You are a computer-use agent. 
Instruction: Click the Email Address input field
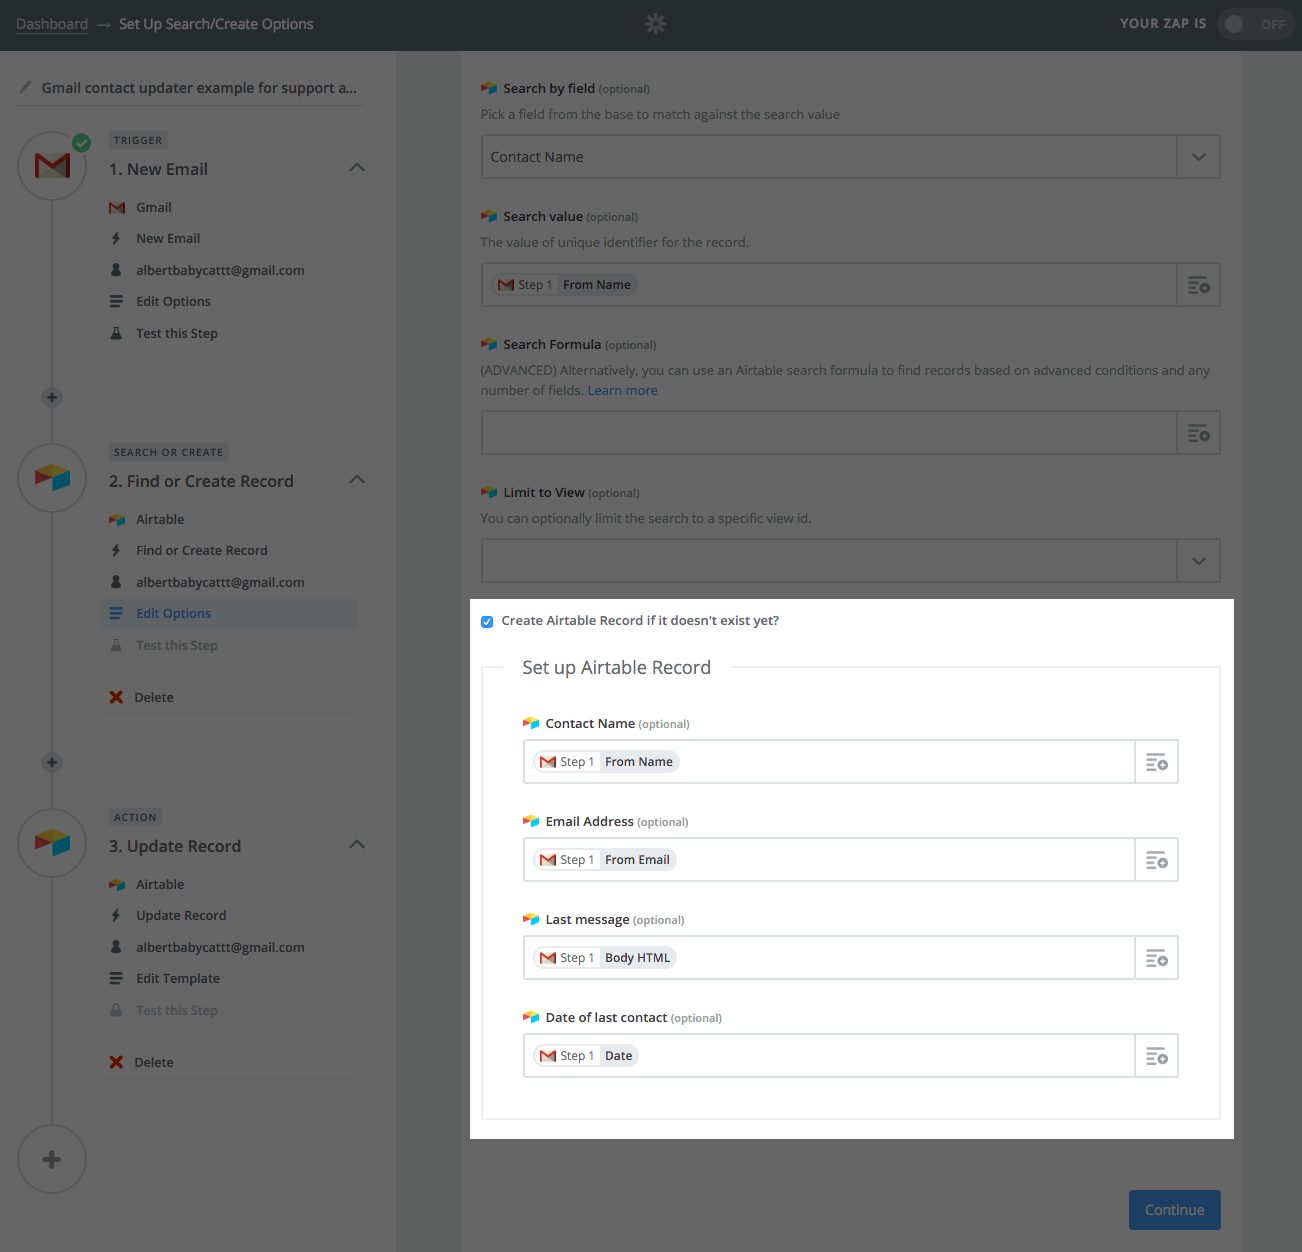(829, 860)
